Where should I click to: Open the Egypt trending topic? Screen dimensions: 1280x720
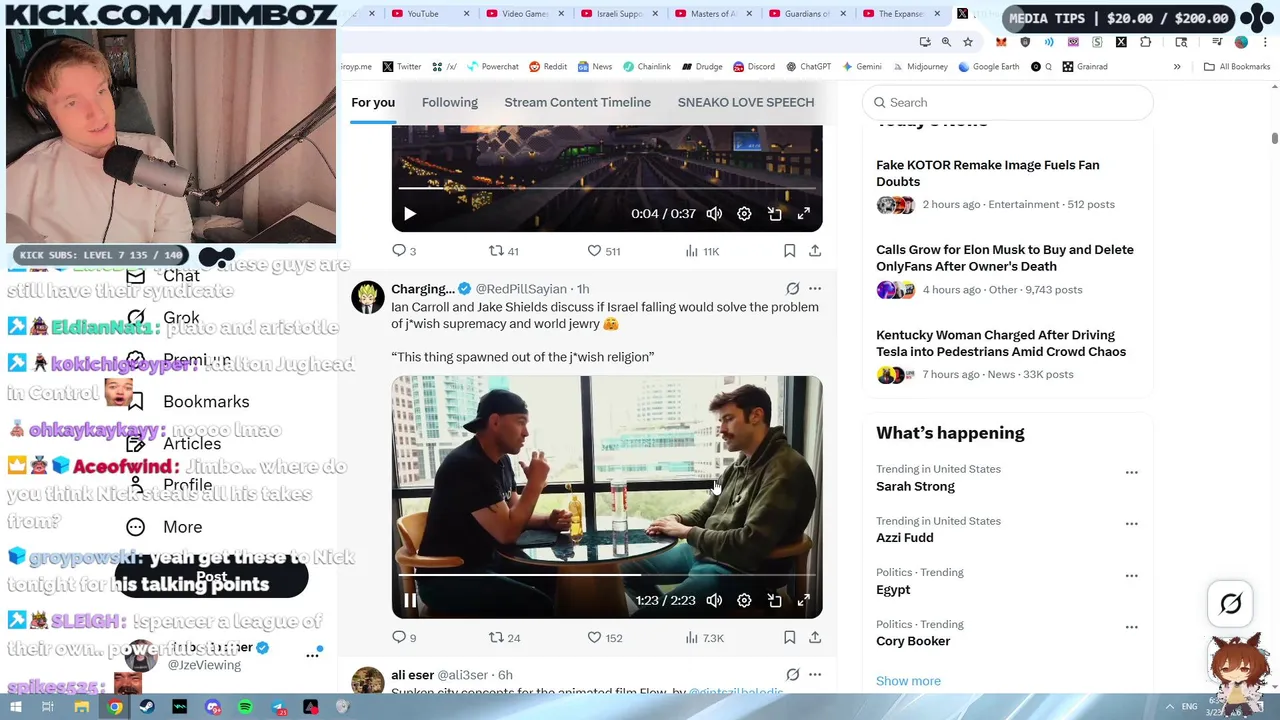(x=893, y=589)
